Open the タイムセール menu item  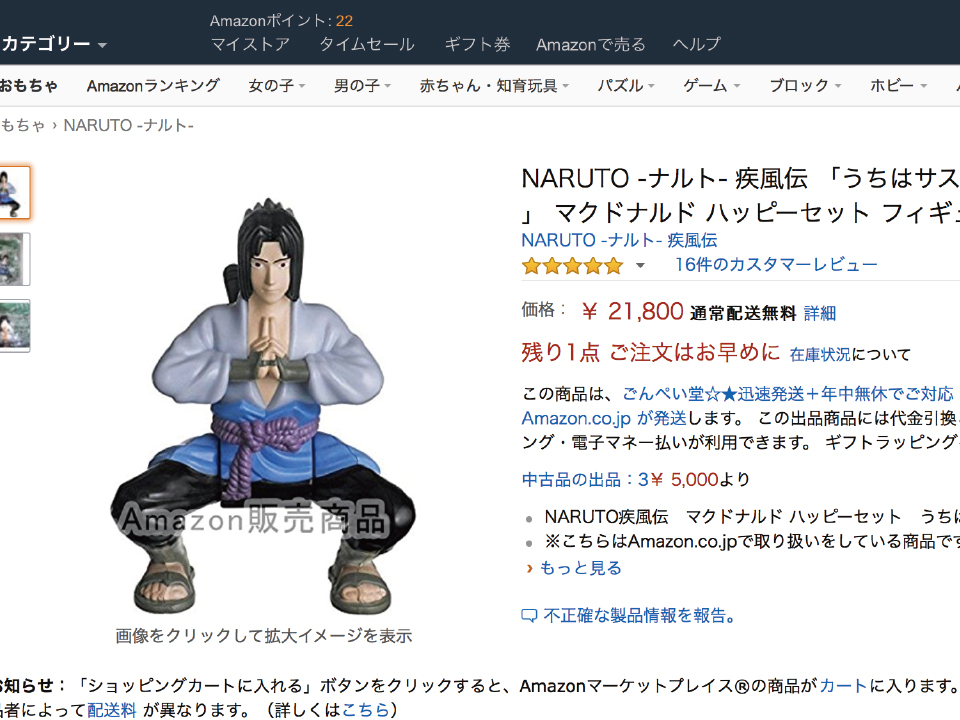(367, 44)
